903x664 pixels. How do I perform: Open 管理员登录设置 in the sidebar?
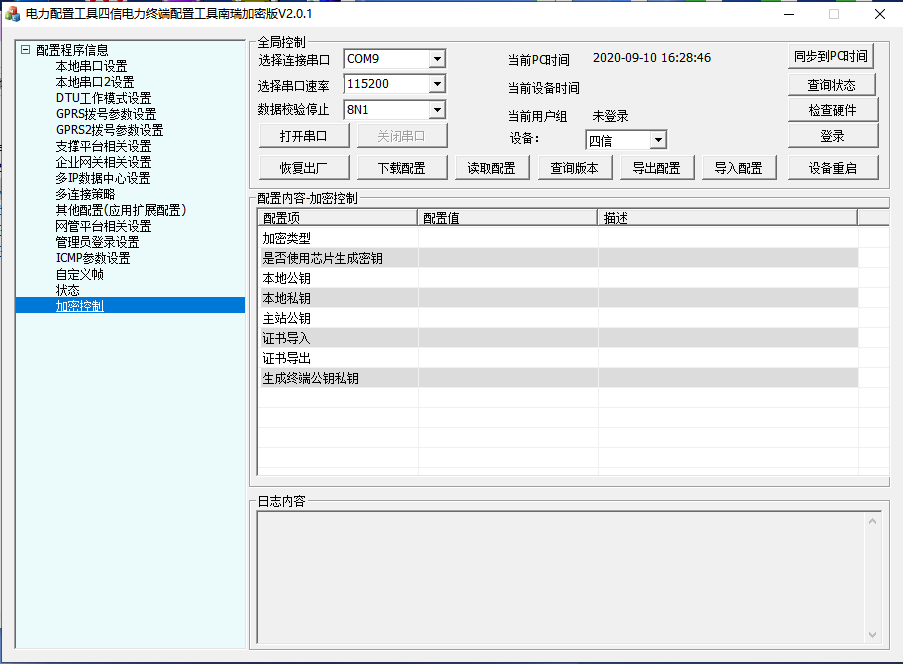[97, 242]
